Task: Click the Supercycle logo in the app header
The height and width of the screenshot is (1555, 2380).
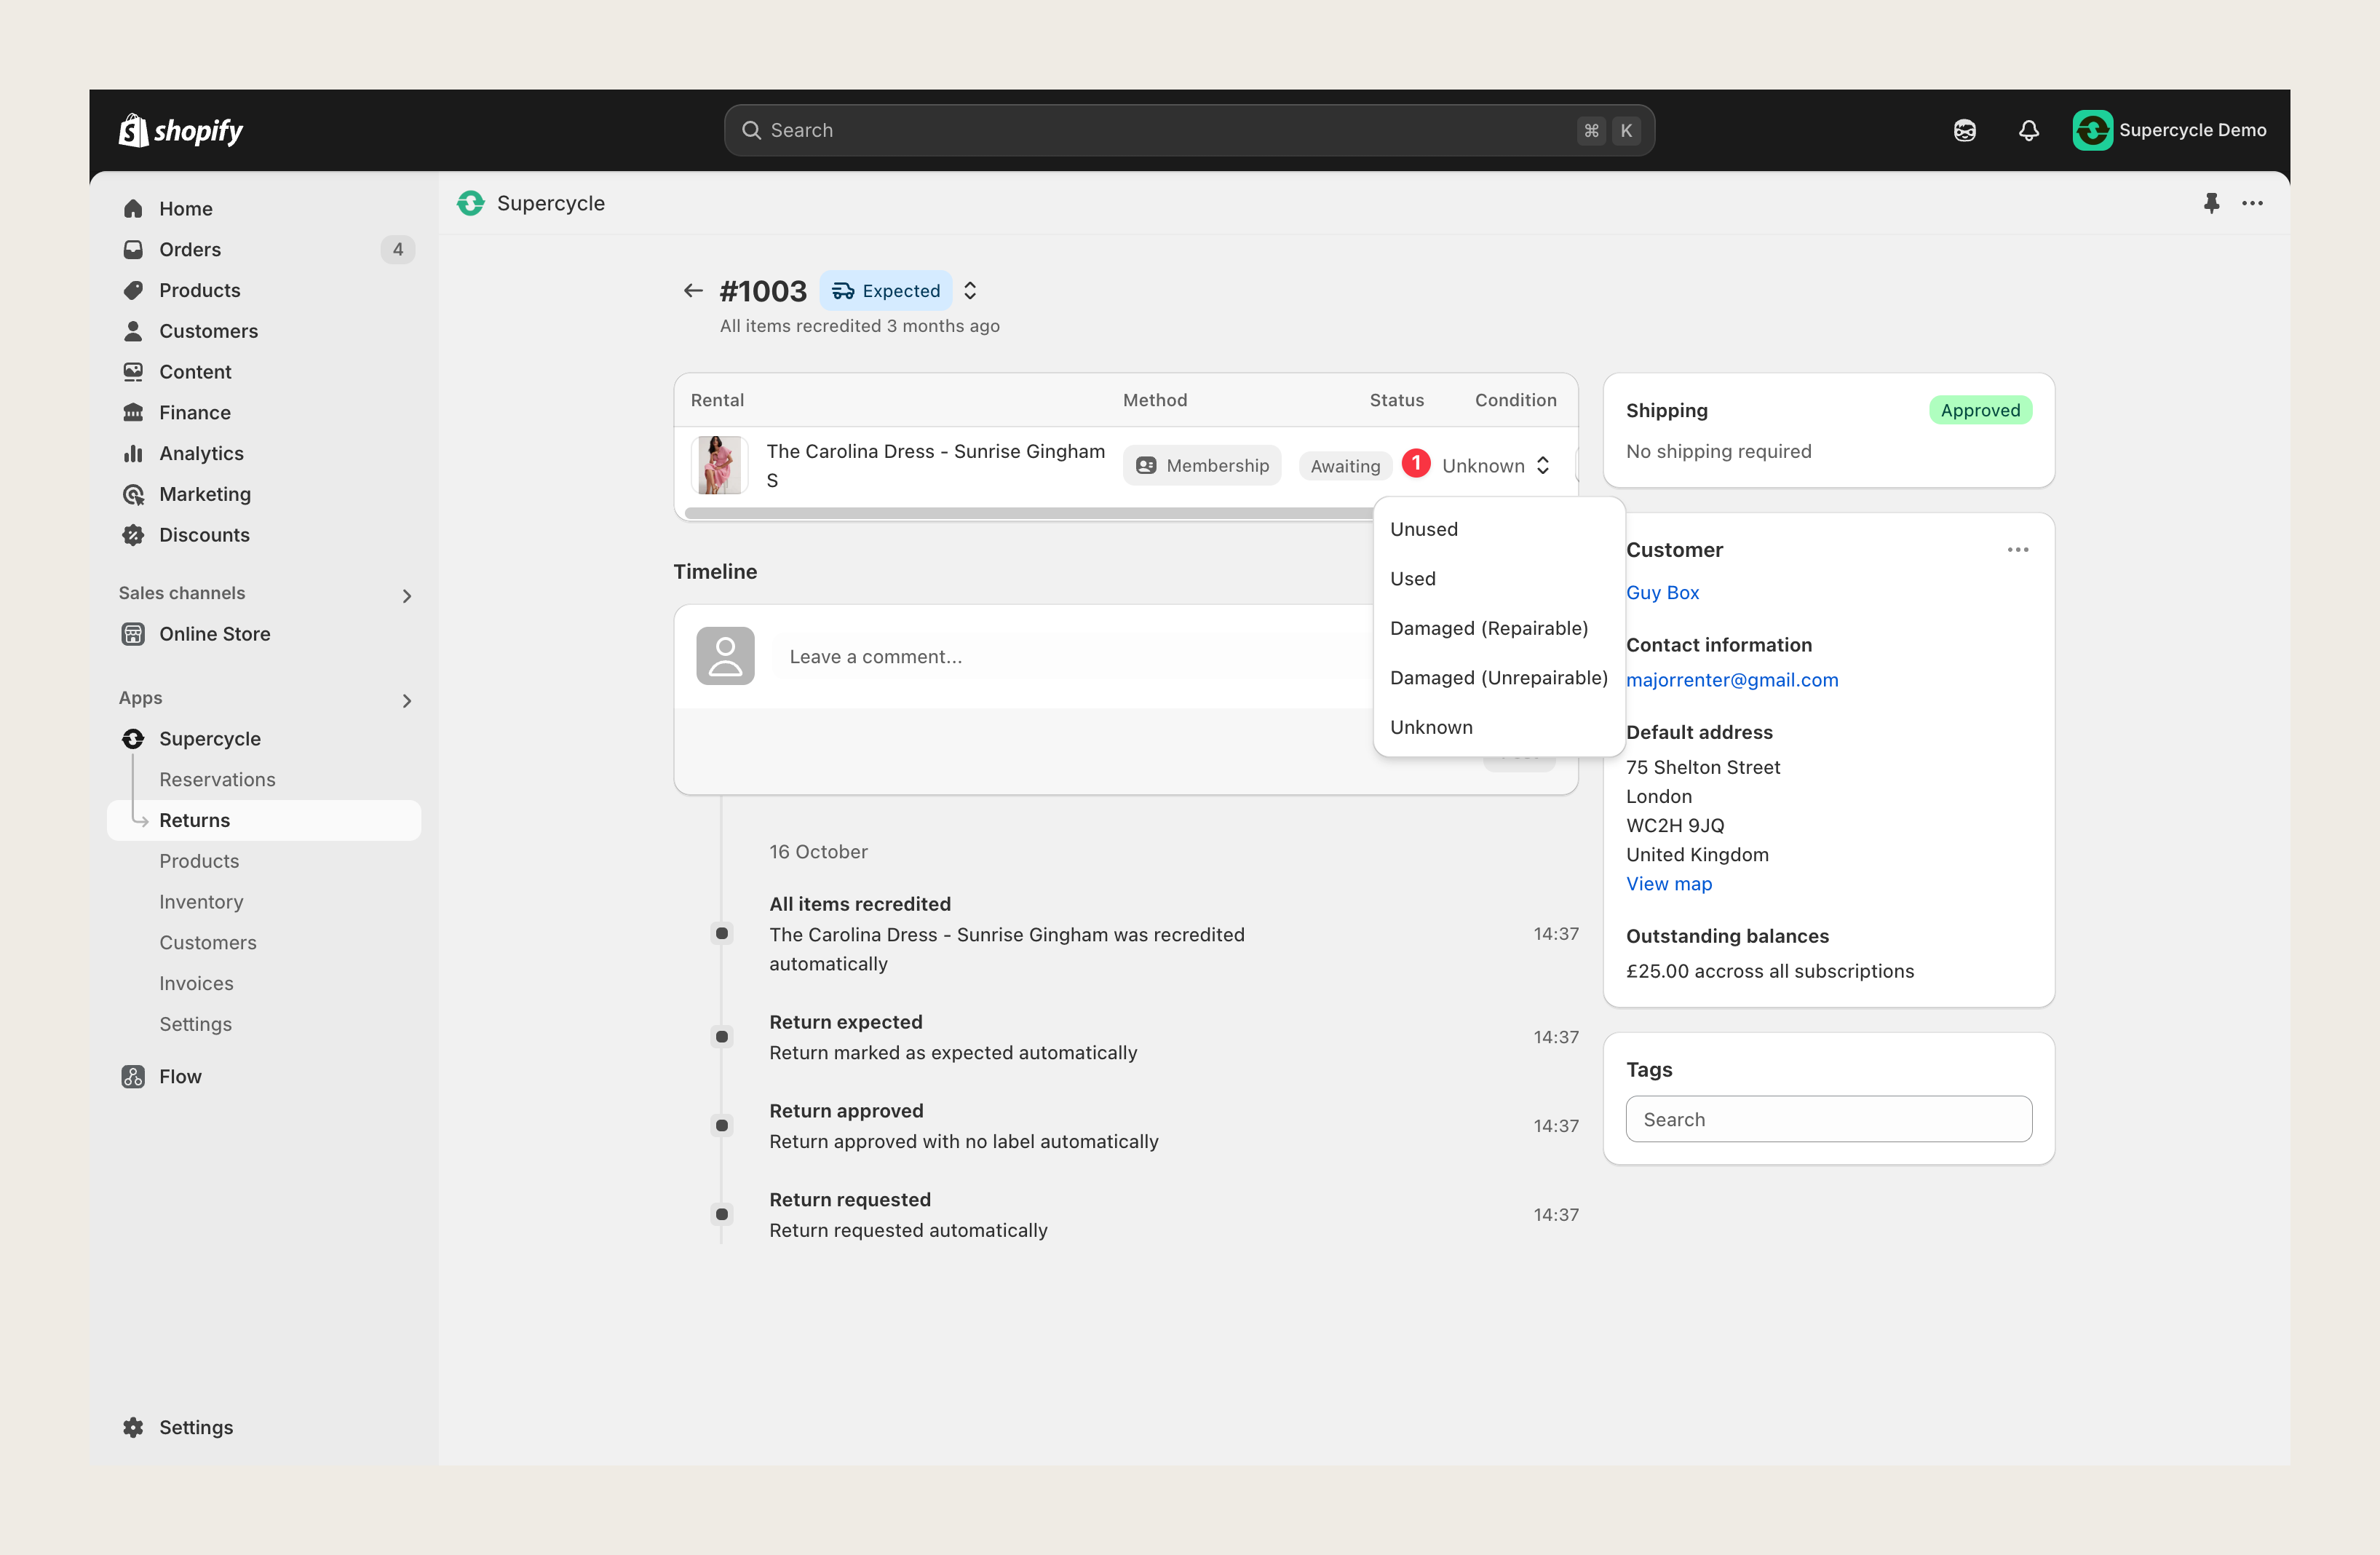Action: point(470,203)
